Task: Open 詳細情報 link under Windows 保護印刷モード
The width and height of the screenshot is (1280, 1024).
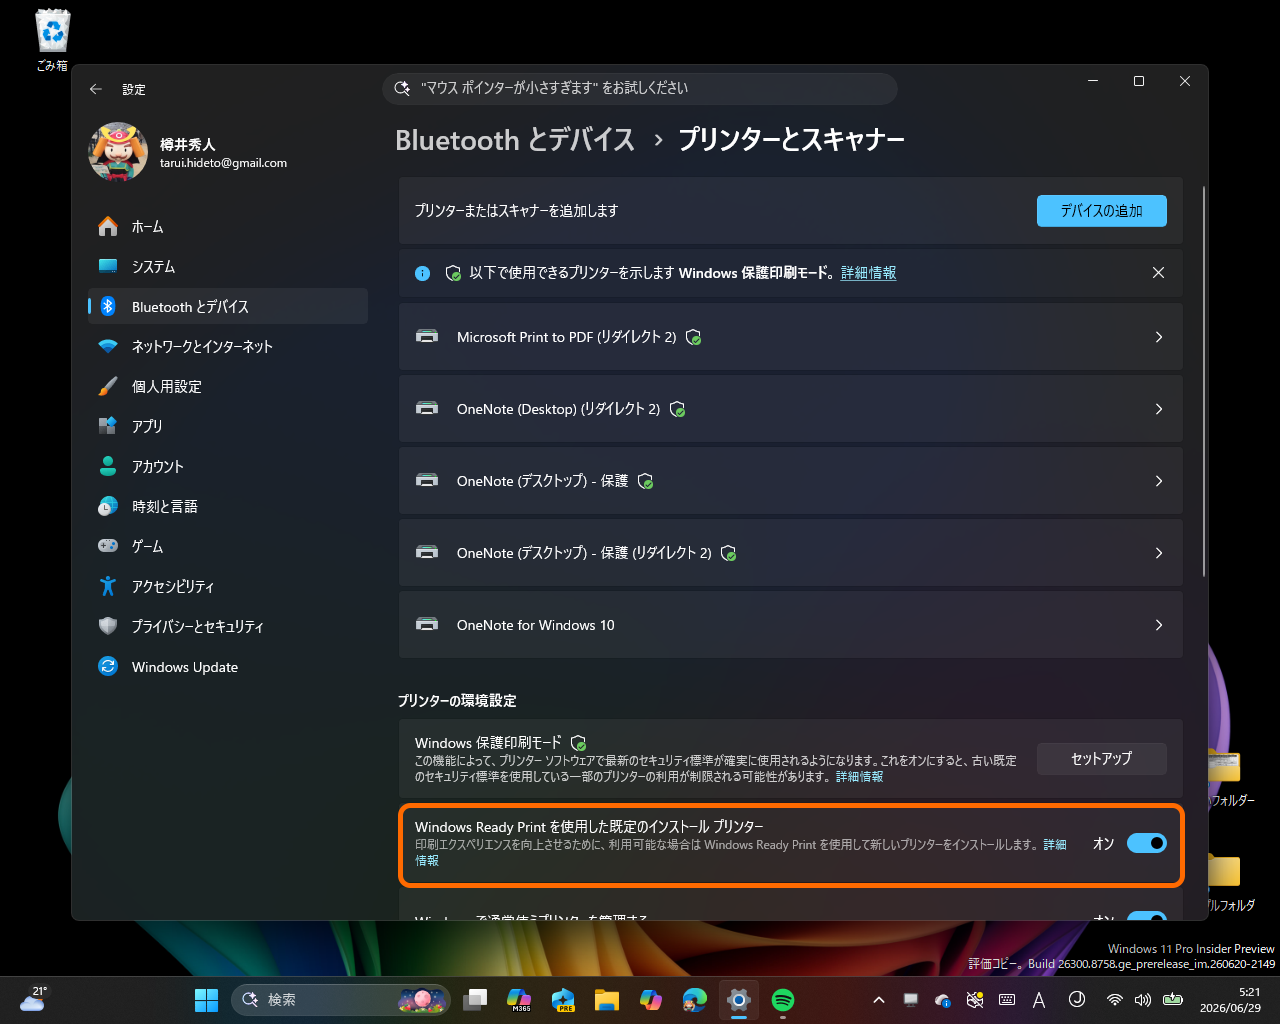Action: point(859,777)
